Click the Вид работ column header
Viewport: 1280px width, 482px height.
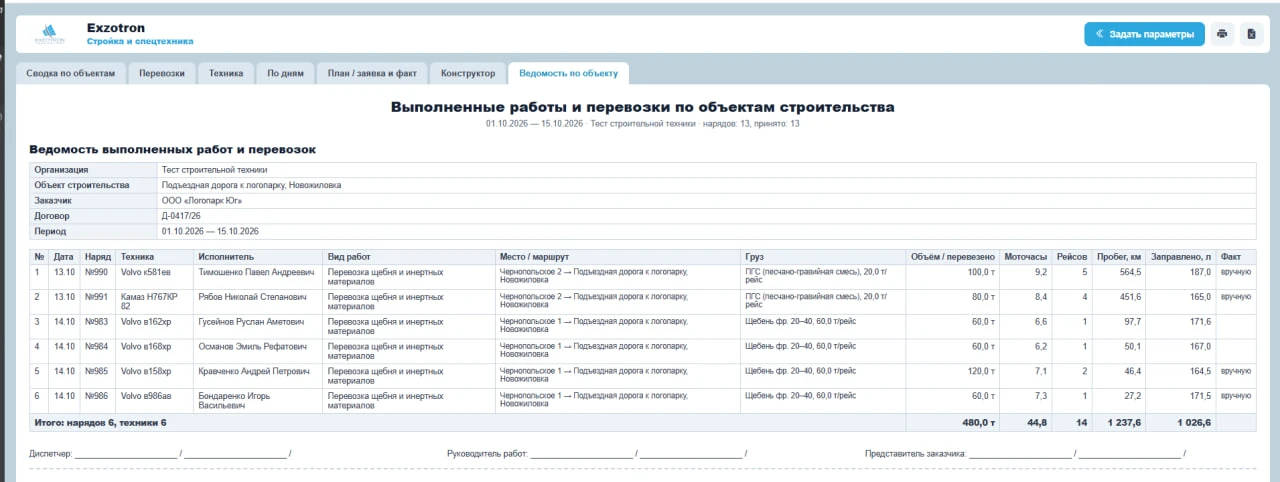pos(410,257)
